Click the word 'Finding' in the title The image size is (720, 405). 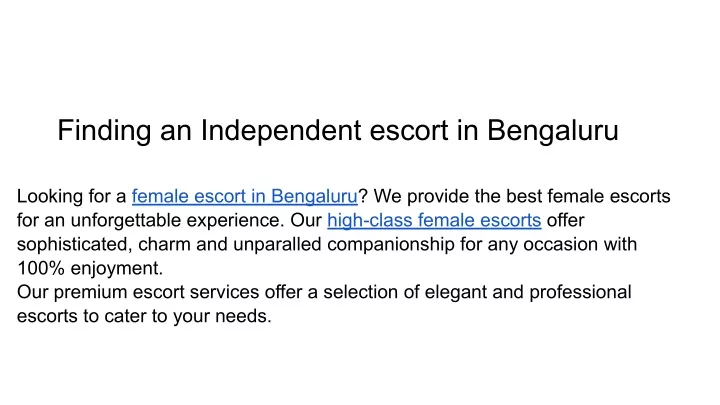coord(104,130)
